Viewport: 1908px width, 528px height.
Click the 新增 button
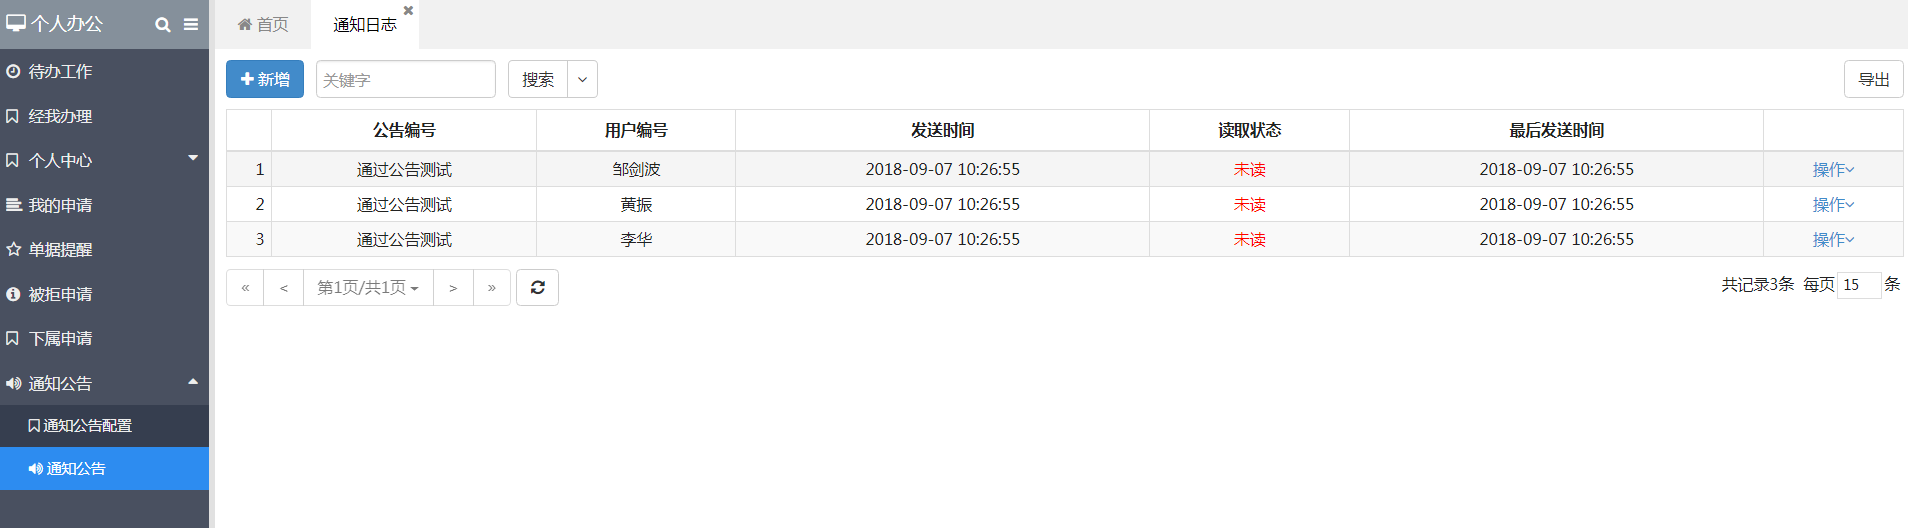tap(265, 79)
